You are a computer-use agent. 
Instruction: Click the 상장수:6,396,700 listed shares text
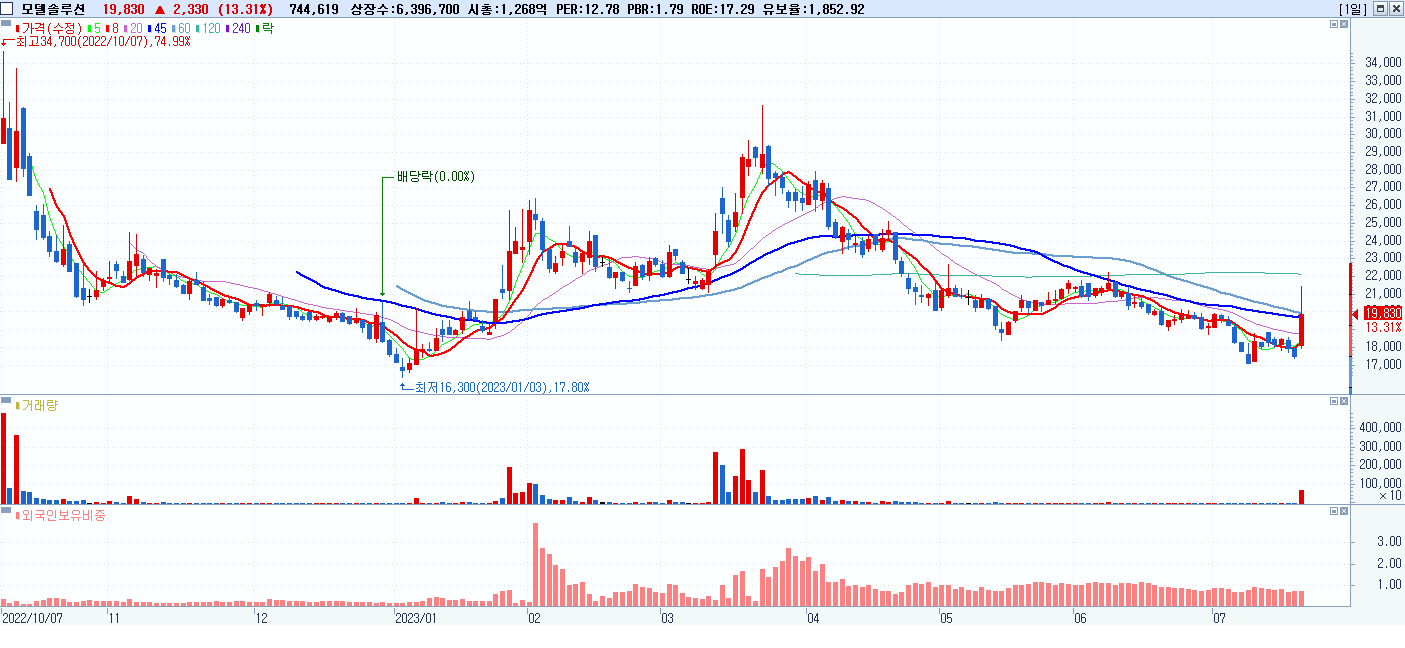[406, 9]
